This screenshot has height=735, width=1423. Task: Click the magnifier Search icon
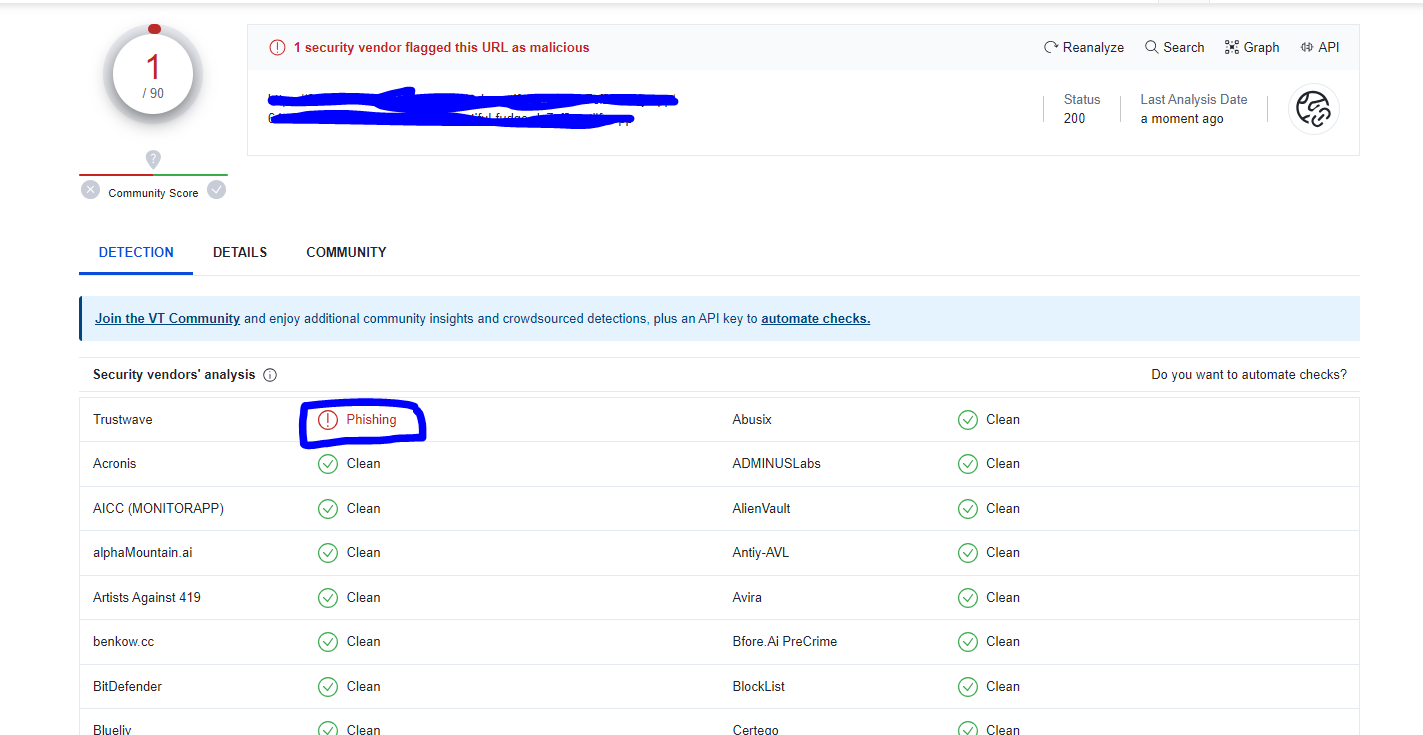(1152, 47)
